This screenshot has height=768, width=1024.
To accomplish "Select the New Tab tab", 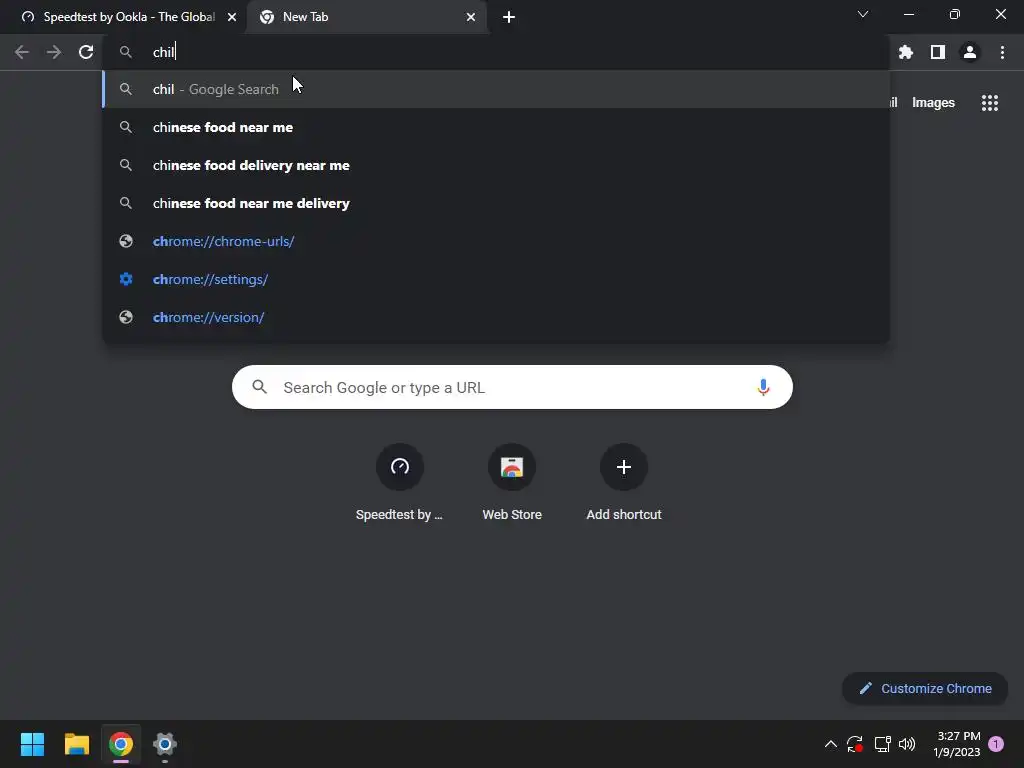I will [x=368, y=17].
